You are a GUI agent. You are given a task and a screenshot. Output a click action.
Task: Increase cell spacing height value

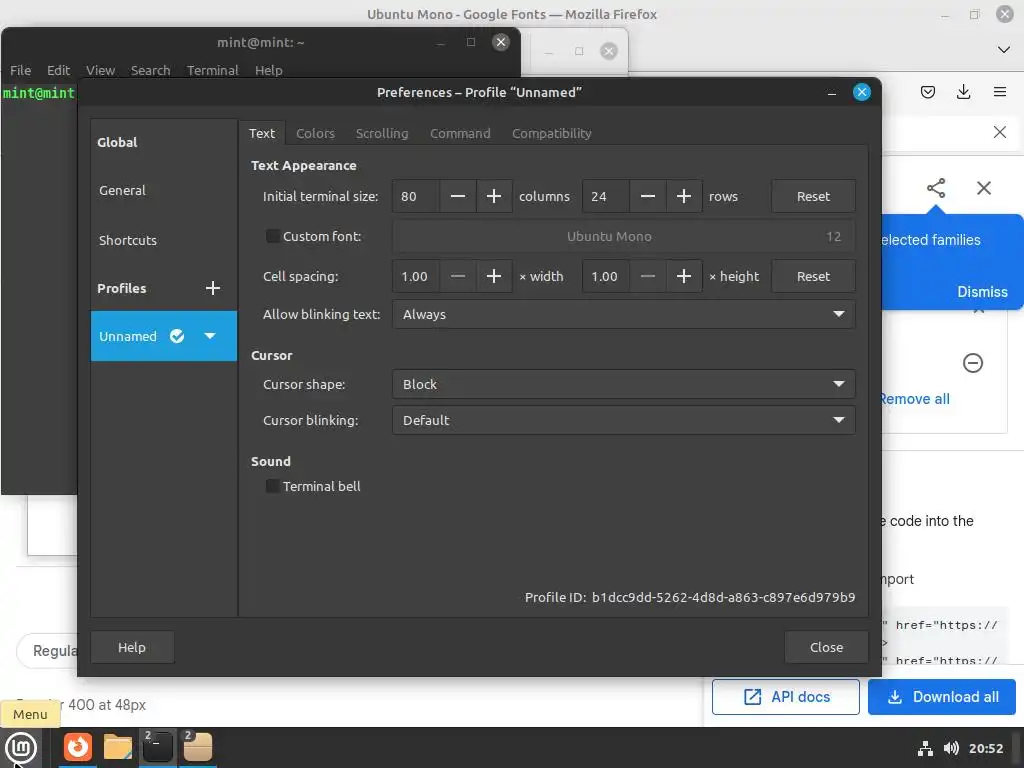click(684, 276)
